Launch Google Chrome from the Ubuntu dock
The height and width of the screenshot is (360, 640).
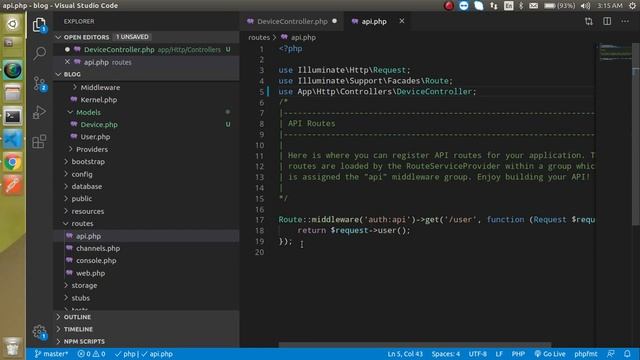(13, 162)
